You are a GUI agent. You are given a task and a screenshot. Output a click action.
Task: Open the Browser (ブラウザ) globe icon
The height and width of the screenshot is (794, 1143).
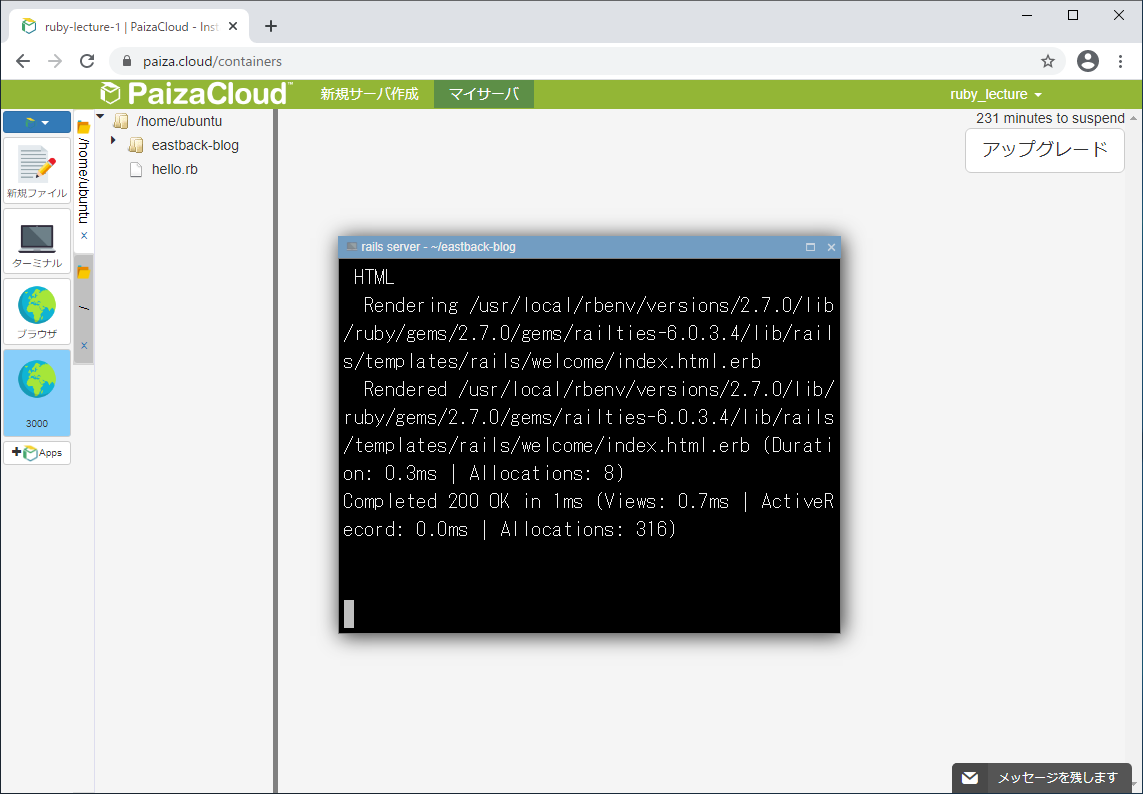(x=36, y=312)
